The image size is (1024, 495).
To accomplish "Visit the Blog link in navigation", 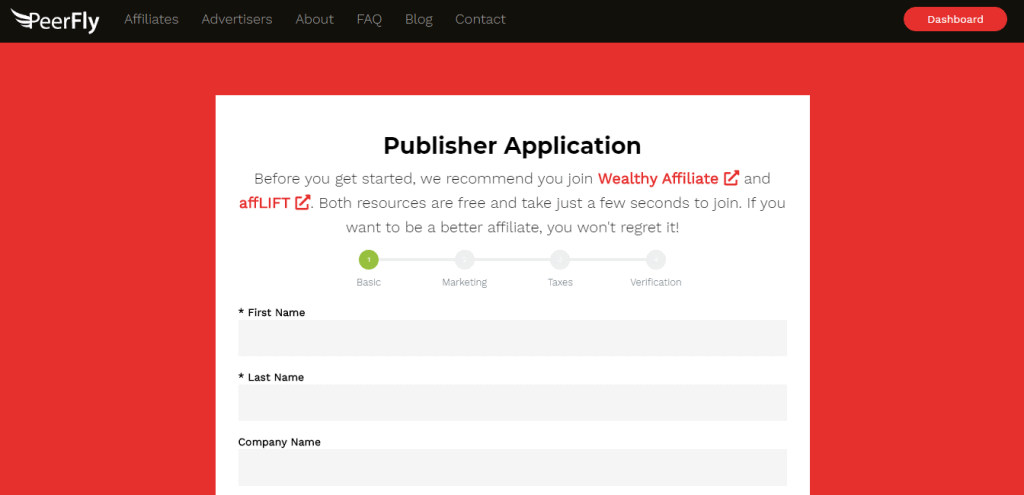I will click(x=419, y=20).
